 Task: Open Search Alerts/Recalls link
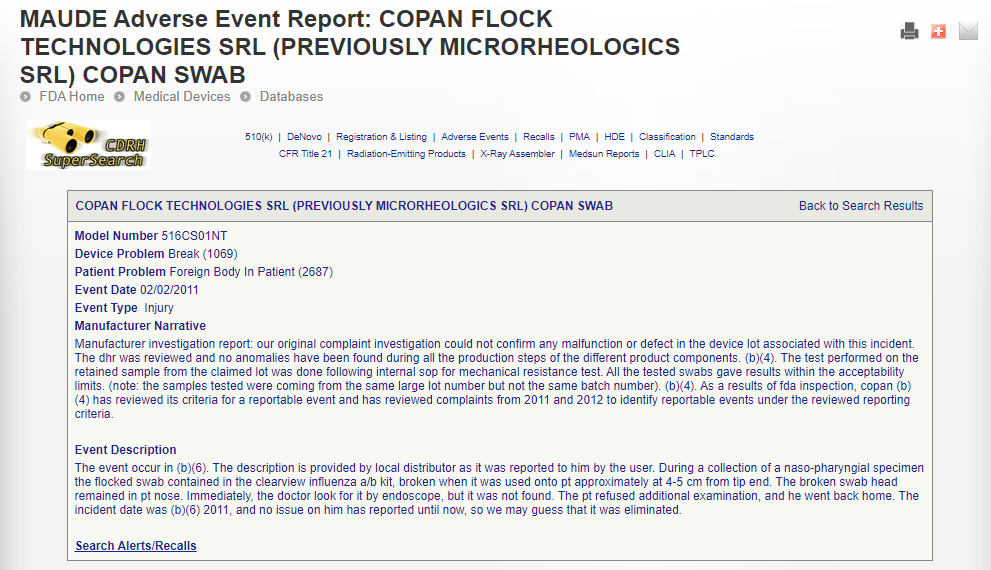[136, 546]
